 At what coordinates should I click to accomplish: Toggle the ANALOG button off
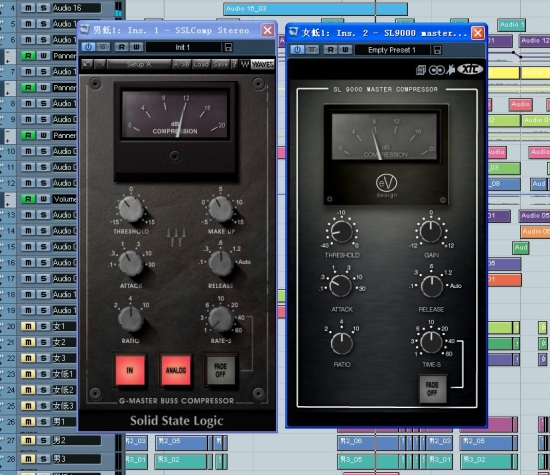[x=176, y=370]
